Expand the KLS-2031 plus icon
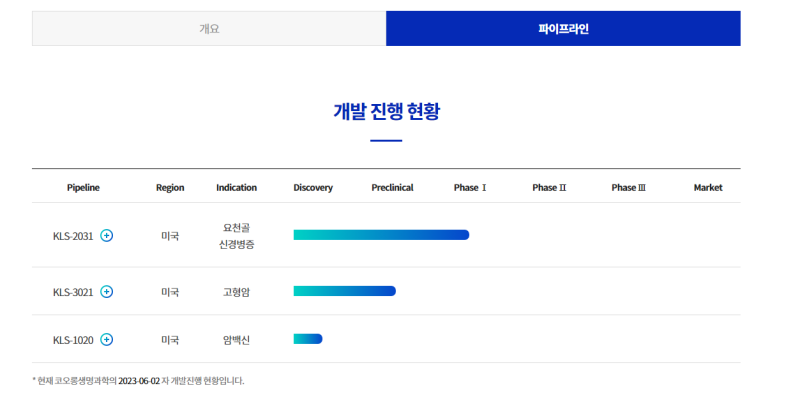 [107, 236]
